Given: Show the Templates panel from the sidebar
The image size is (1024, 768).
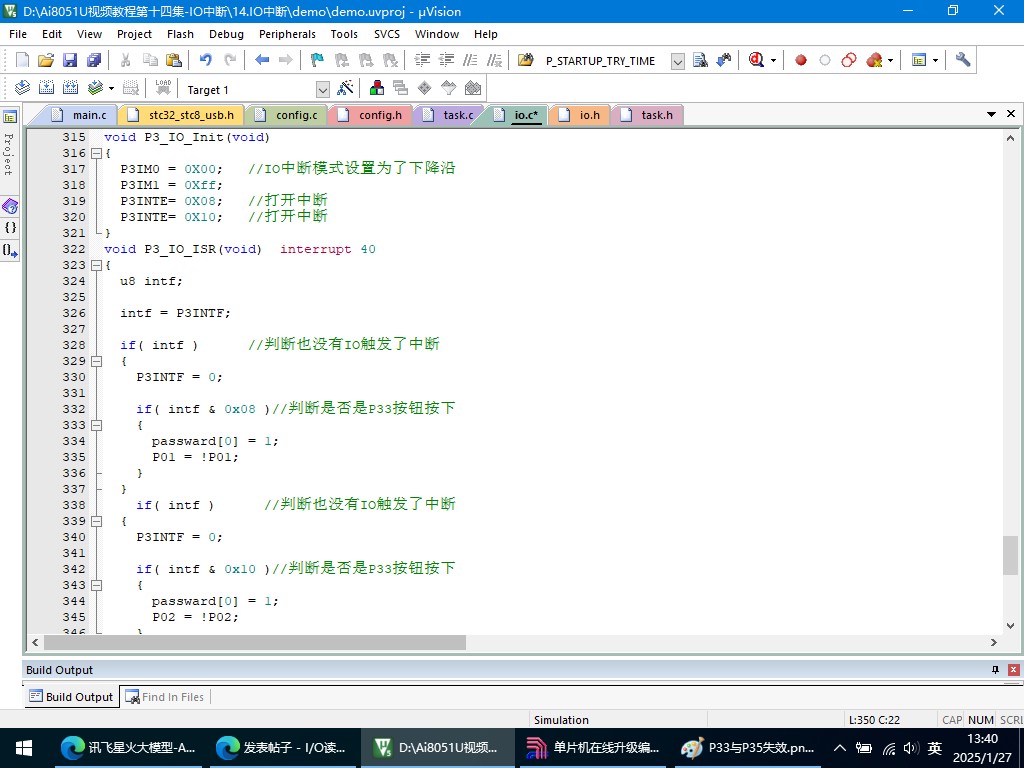Looking at the screenshot, I should (x=10, y=250).
